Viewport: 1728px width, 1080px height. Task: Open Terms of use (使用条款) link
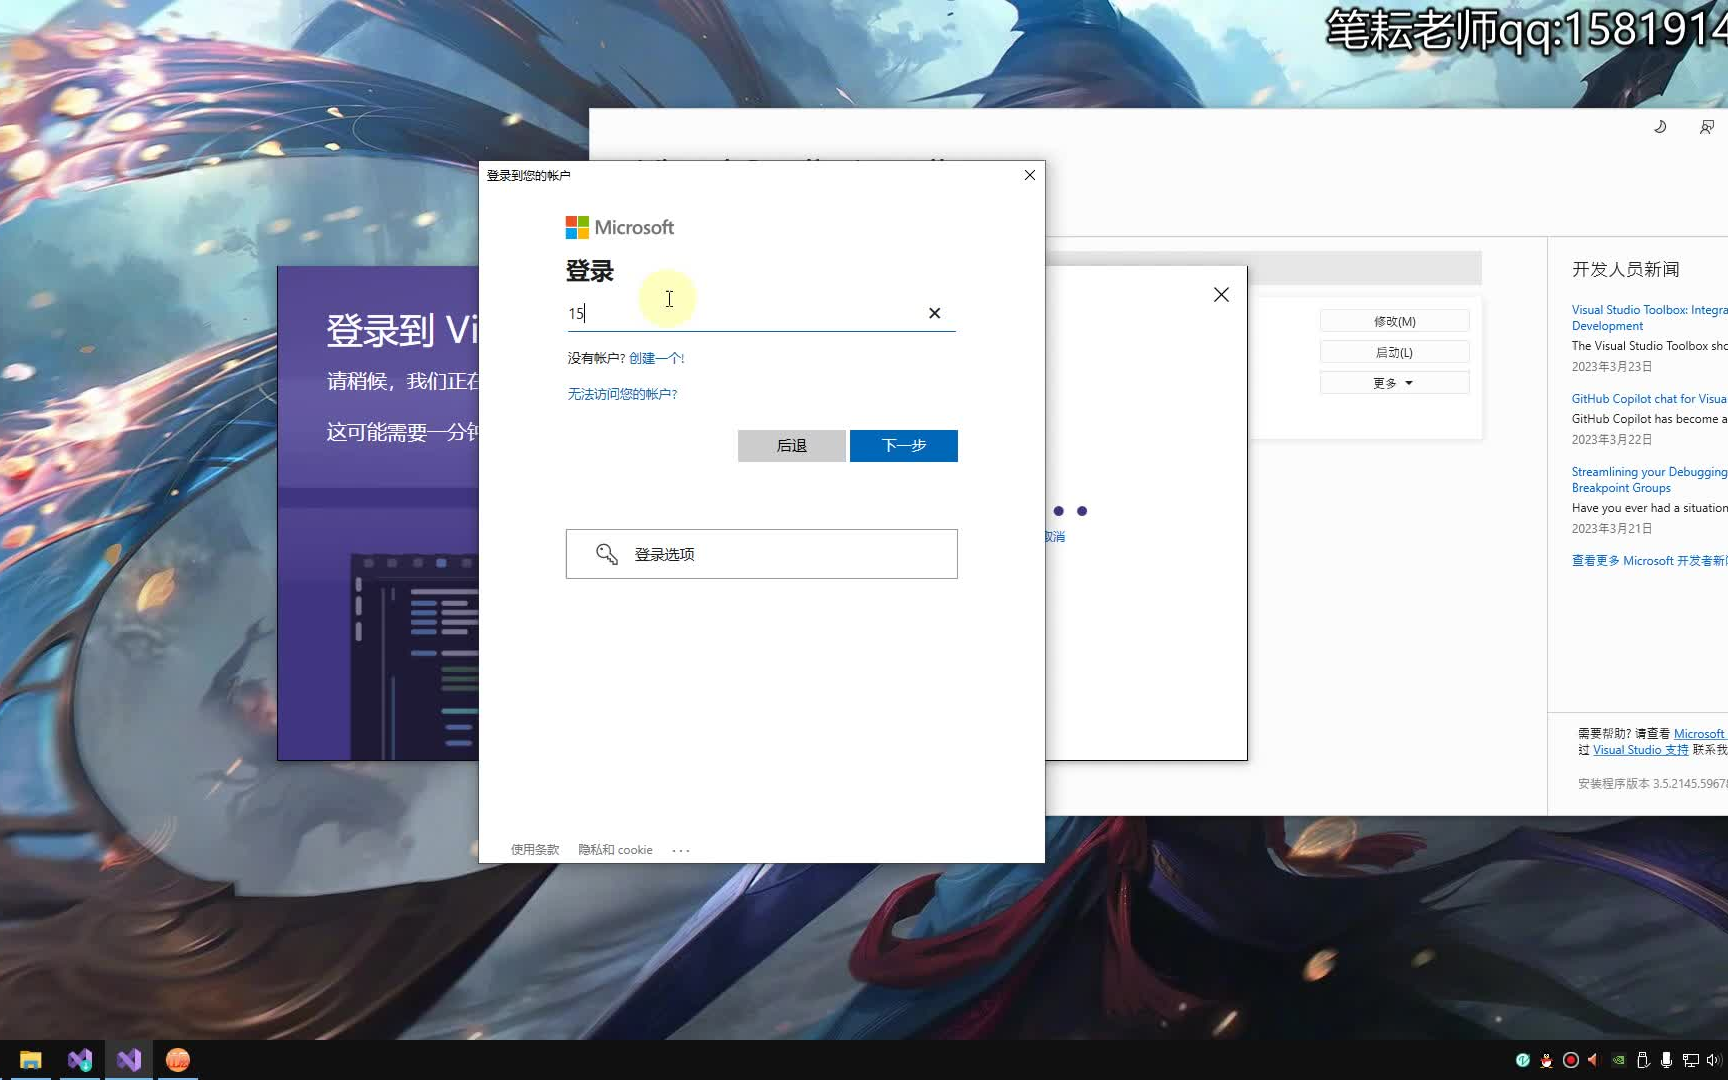click(535, 850)
